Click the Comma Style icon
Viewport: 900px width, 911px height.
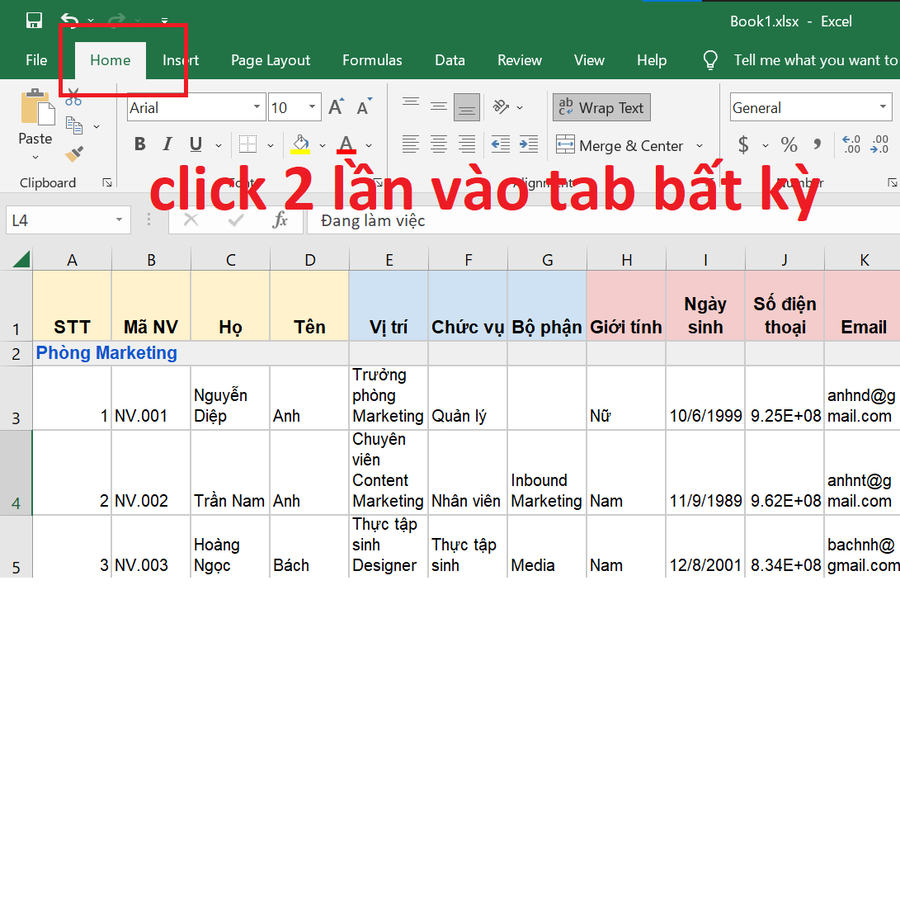coord(817,145)
